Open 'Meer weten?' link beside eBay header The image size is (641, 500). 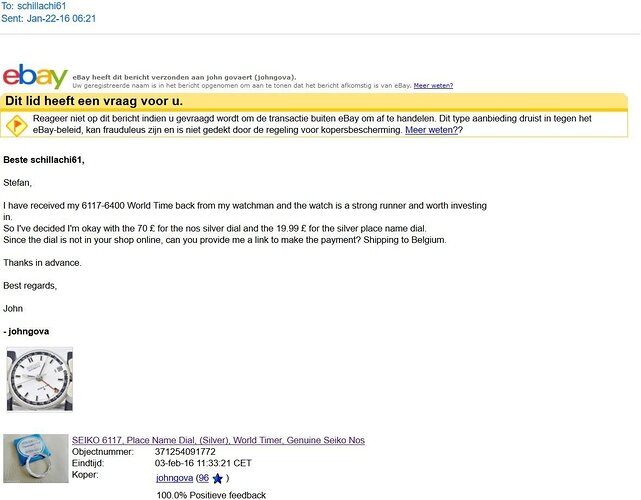(x=433, y=85)
